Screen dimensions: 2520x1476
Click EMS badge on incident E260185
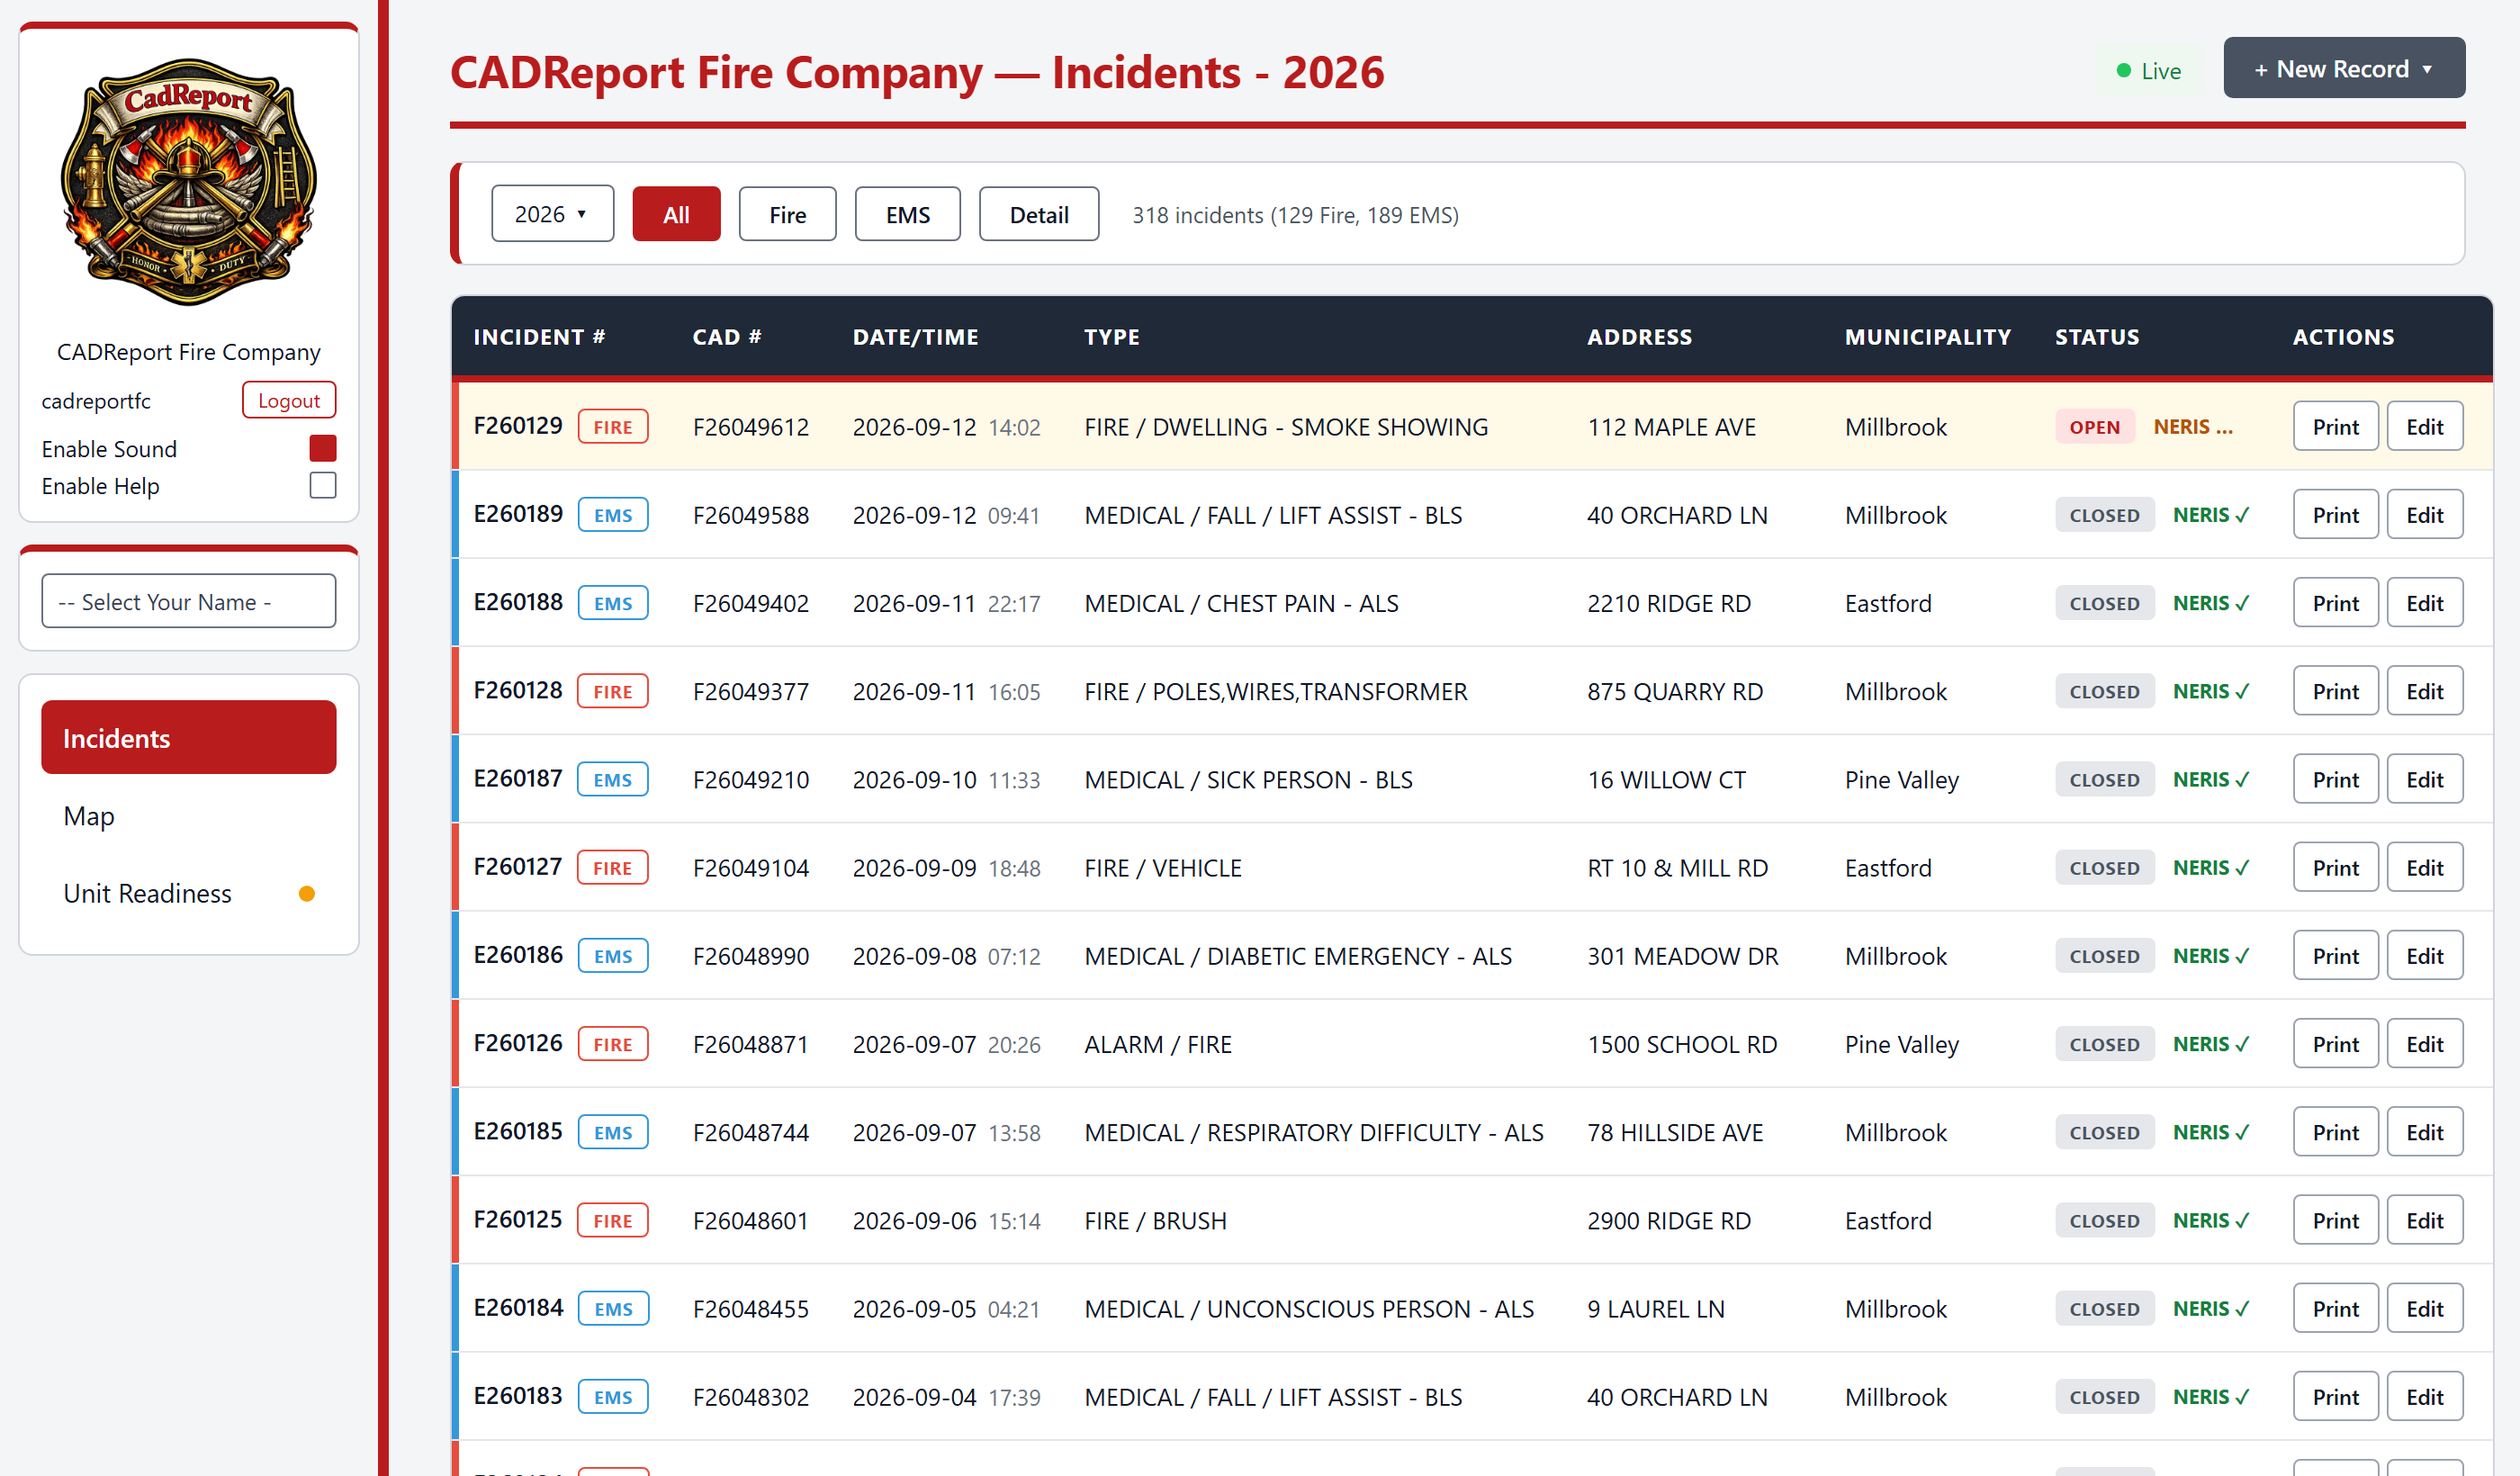(x=613, y=1132)
